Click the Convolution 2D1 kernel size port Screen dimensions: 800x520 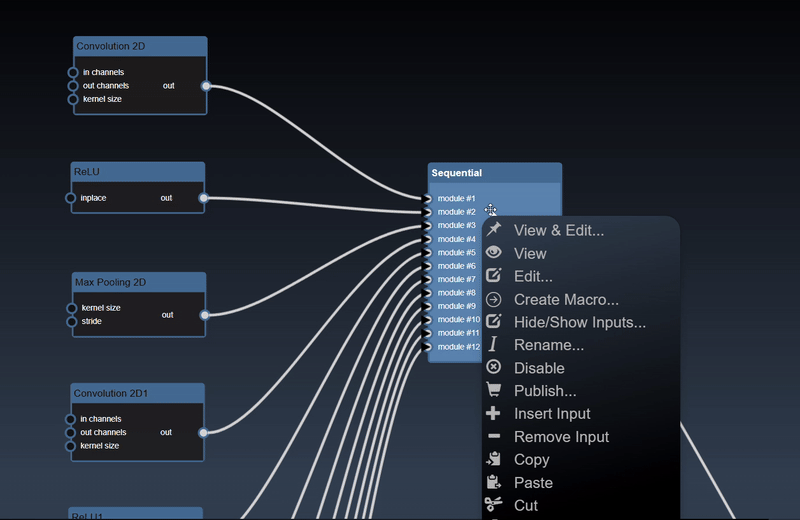point(71,446)
